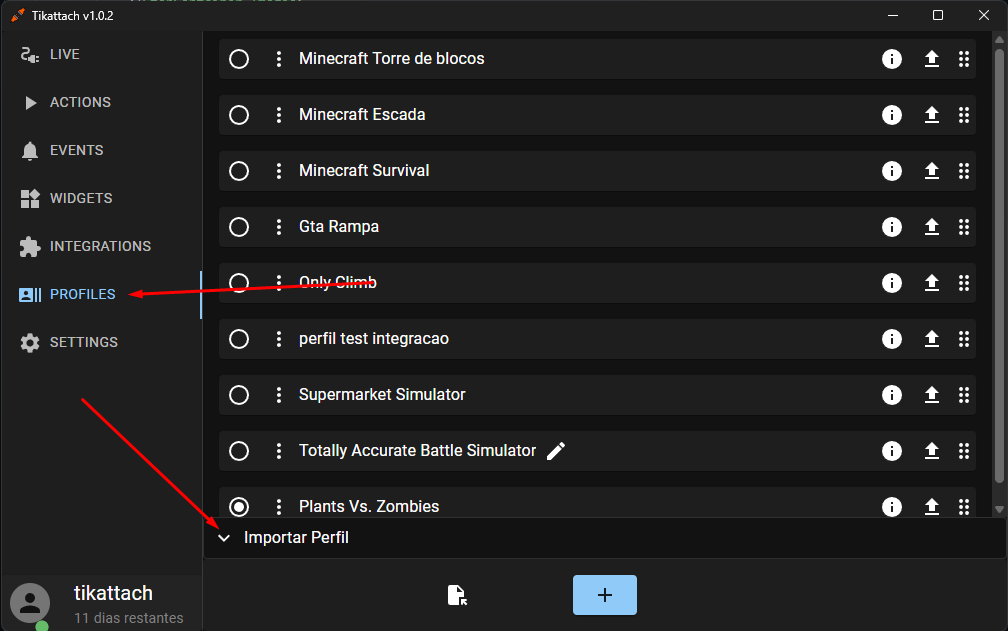Viewport: 1008px width, 631px height.
Task: Open the kebab menu for Gta Rampa
Action: 278,227
